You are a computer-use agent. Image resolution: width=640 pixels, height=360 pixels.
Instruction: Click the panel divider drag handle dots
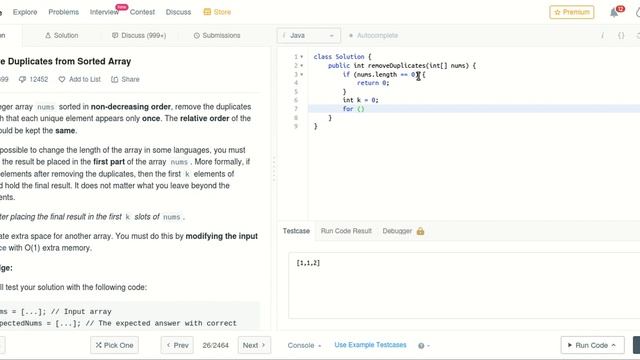click(274, 169)
